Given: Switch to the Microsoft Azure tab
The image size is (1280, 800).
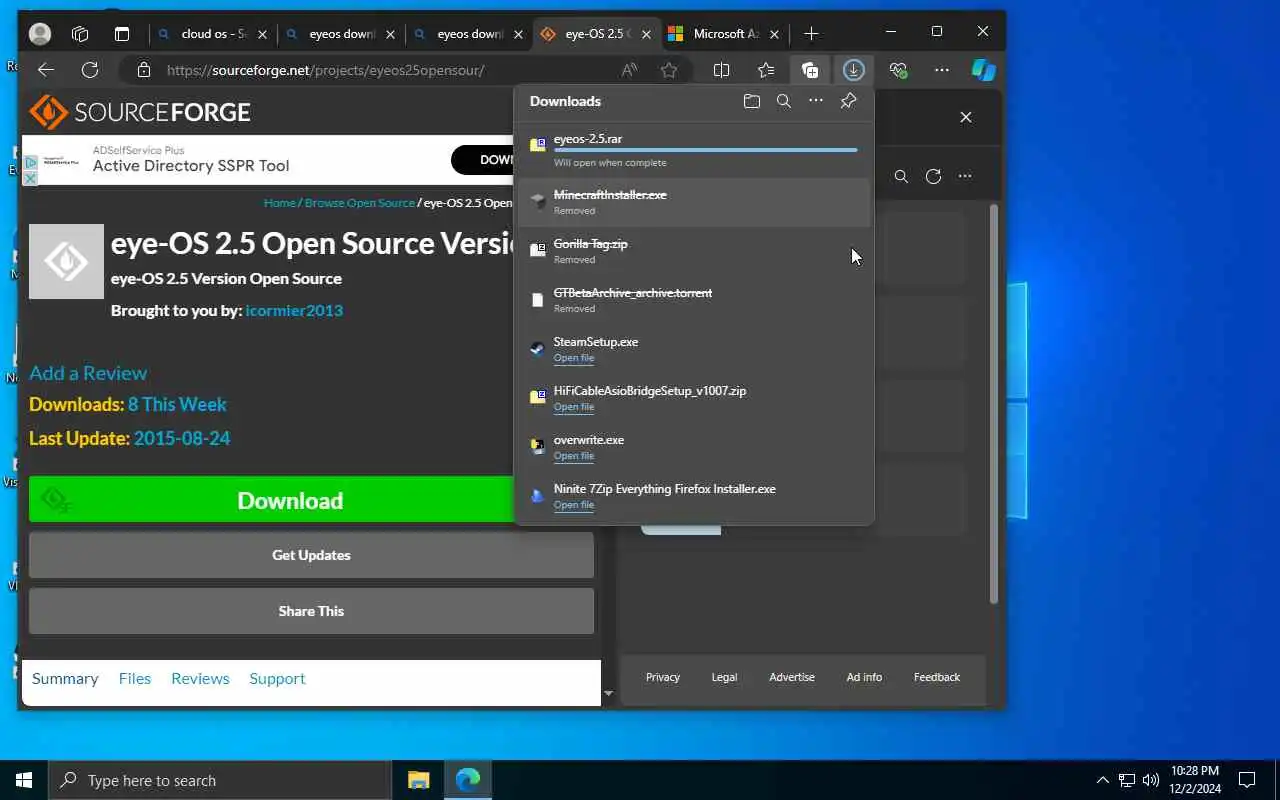Looking at the screenshot, I should 725,34.
